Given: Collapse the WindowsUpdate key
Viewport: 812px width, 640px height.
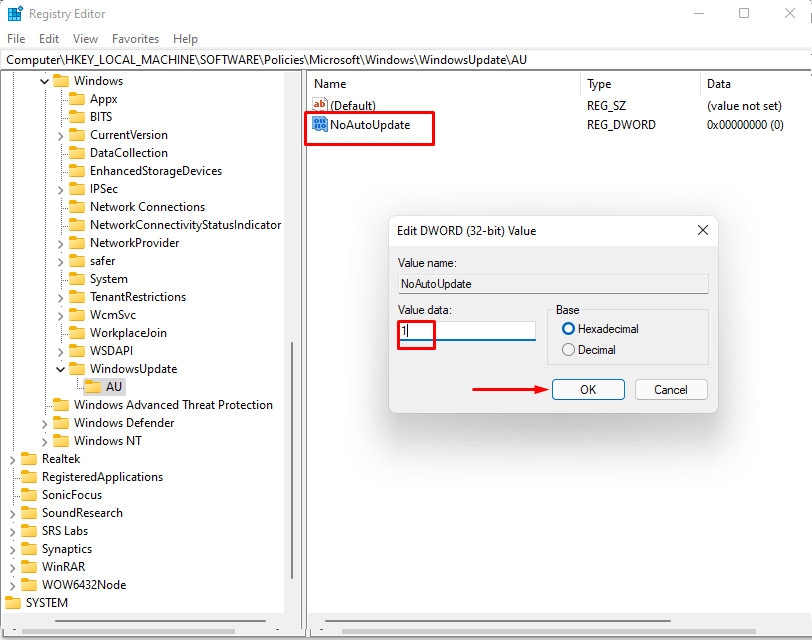Looking at the screenshot, I should click(x=60, y=369).
